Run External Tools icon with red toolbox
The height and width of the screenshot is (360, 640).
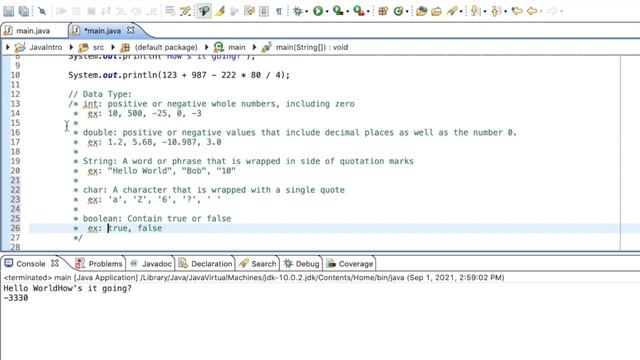[x=359, y=11]
